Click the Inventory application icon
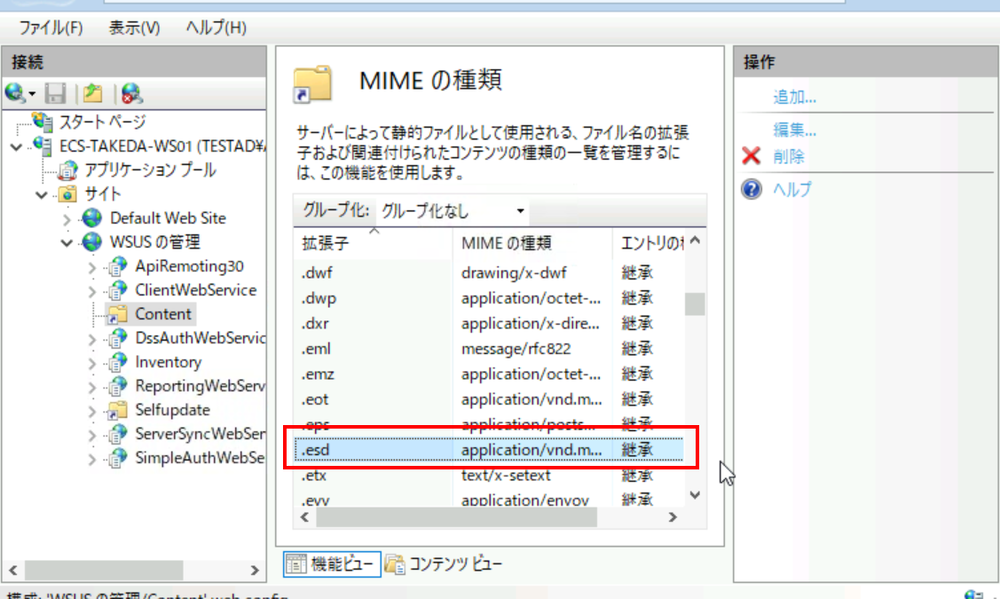This screenshot has height=599, width=1000. coord(117,362)
